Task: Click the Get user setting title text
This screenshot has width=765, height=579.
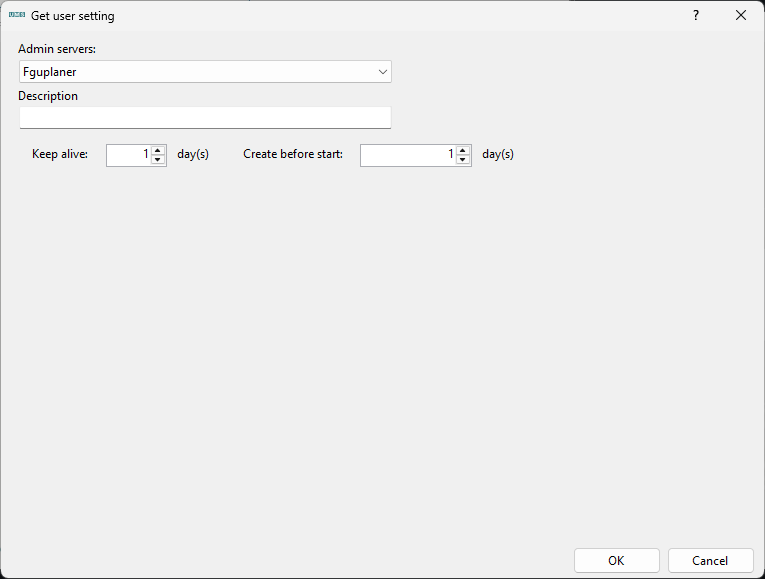Action: pyautogui.click(x=73, y=16)
